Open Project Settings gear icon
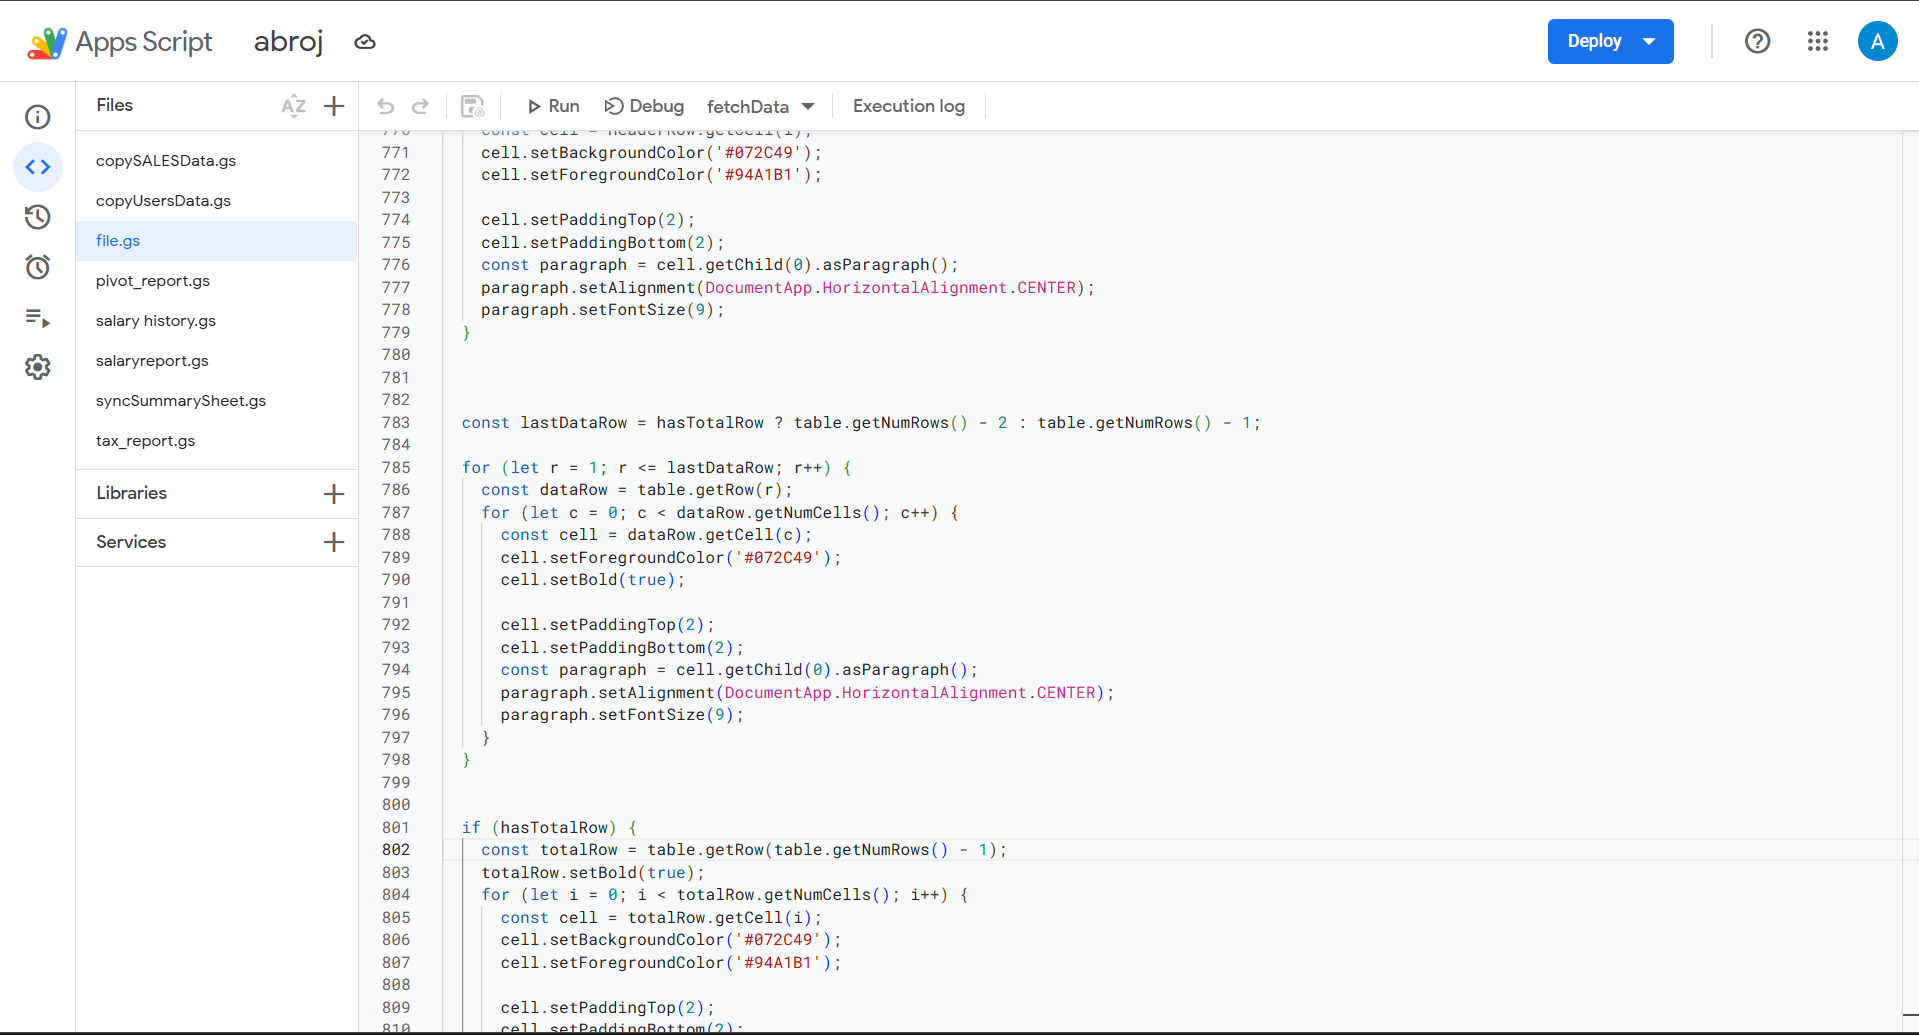This screenshot has height=1035, width=1919. tap(38, 367)
